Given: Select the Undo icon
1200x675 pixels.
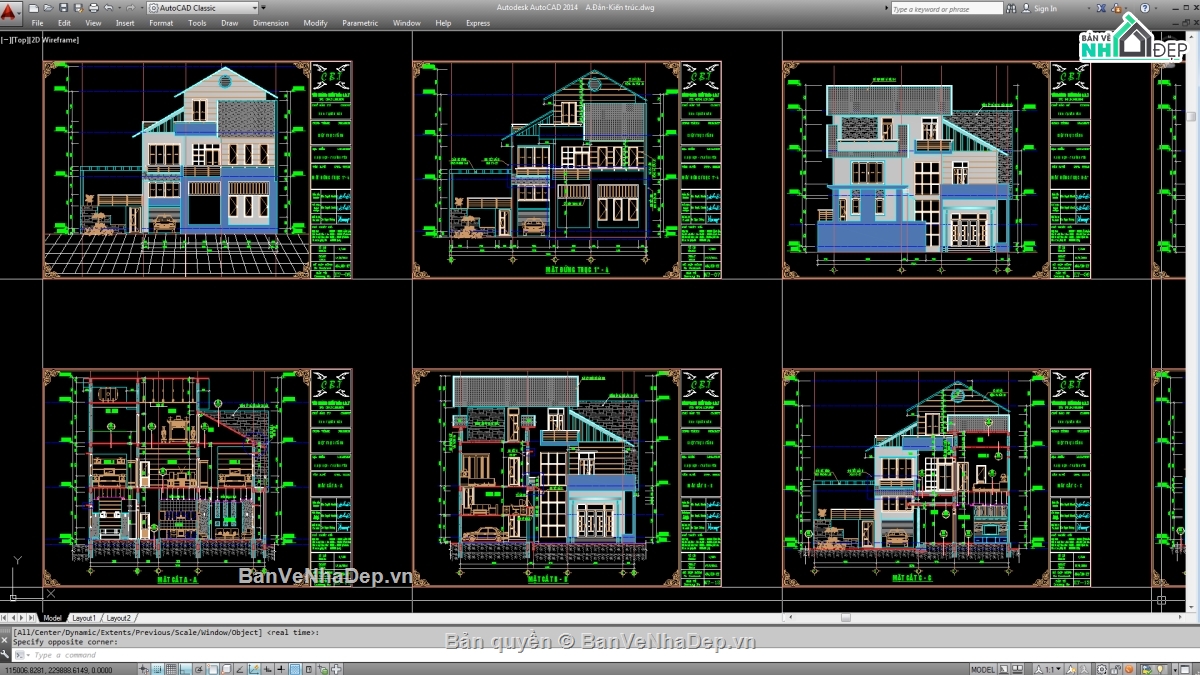Looking at the screenshot, I should tap(108, 7).
